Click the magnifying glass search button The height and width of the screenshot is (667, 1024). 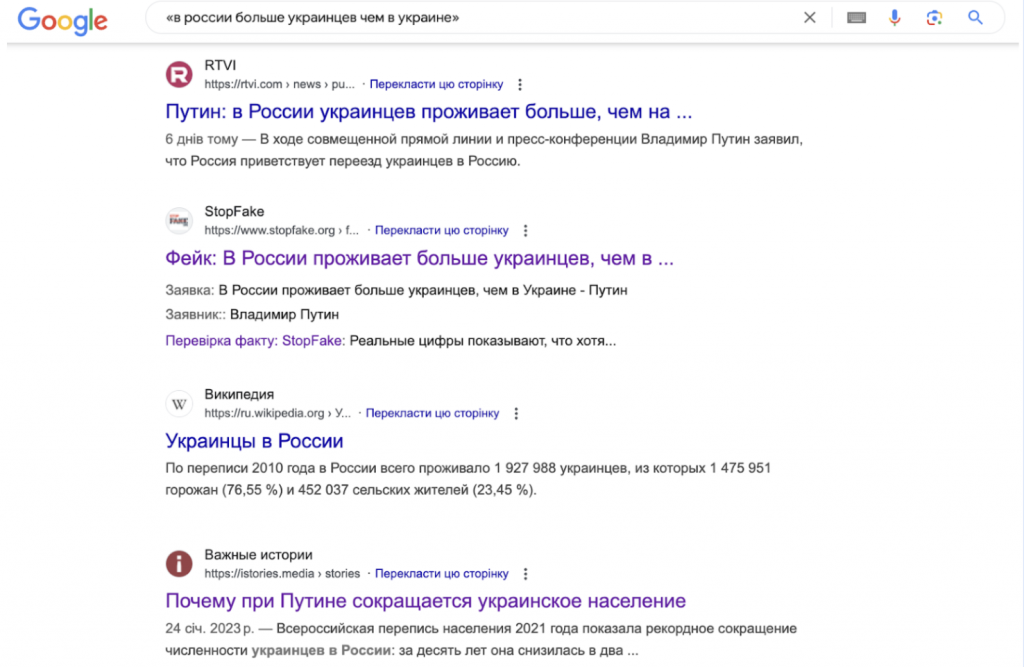tap(975, 18)
